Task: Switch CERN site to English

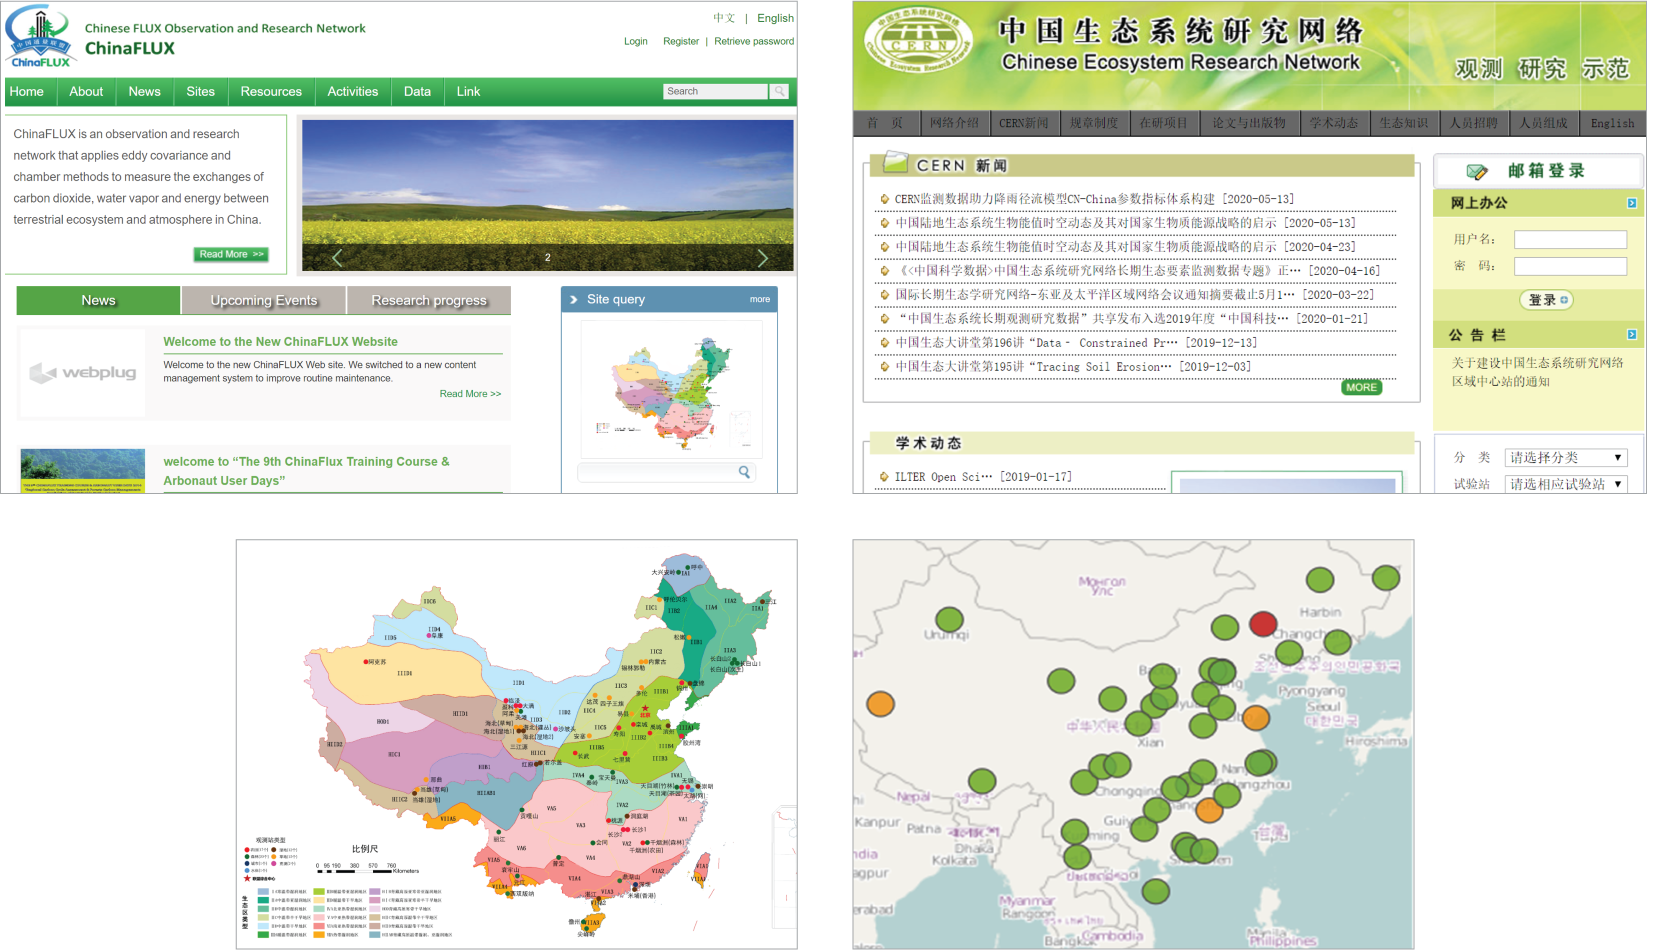Action: pyautogui.click(x=1613, y=123)
